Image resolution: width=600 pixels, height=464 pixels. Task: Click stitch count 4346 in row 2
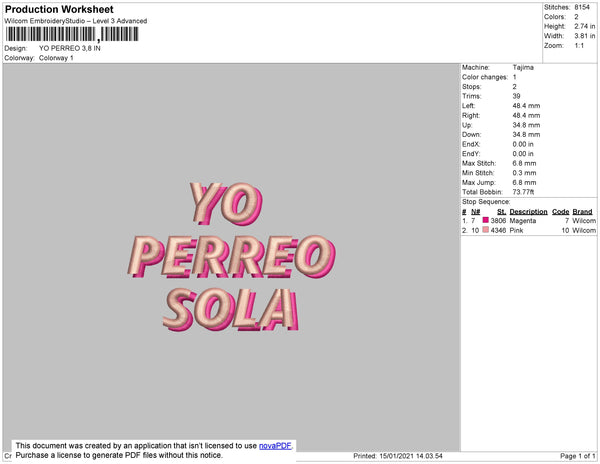click(498, 230)
